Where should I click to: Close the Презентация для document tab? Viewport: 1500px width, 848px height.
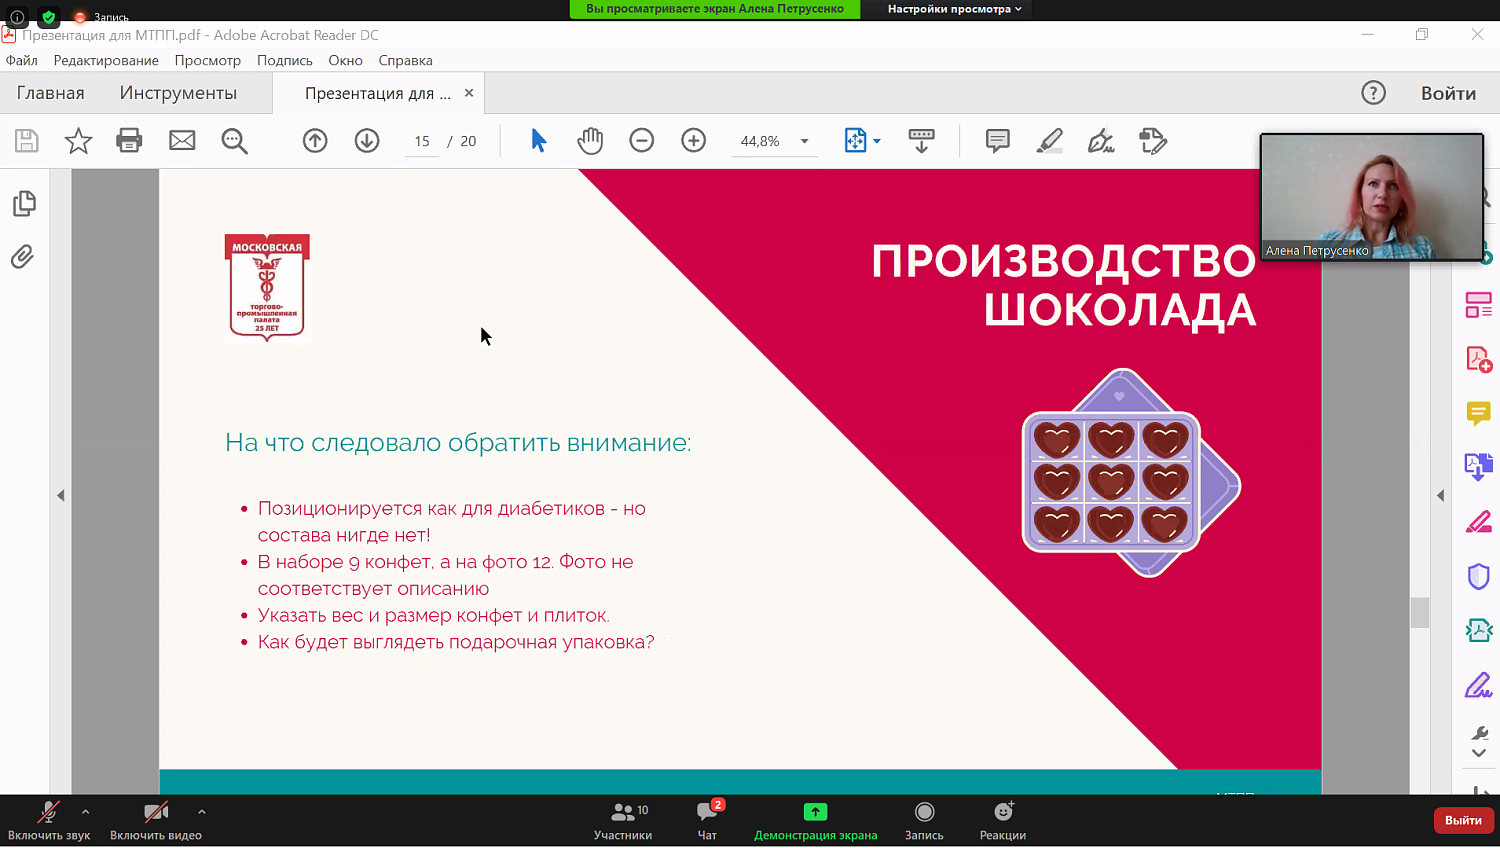[x=469, y=93]
